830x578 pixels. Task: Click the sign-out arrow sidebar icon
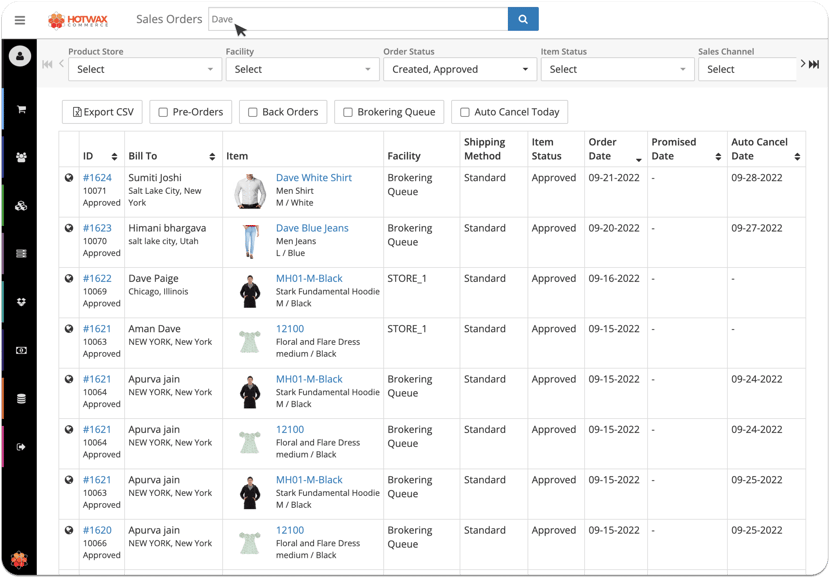pos(21,447)
